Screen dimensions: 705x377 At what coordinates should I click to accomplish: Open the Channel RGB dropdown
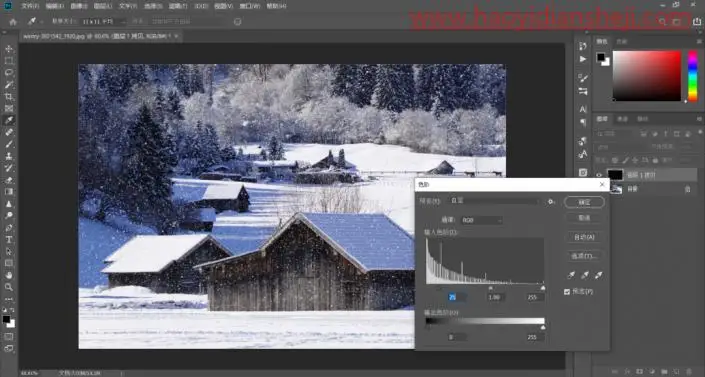pyautogui.click(x=482, y=220)
